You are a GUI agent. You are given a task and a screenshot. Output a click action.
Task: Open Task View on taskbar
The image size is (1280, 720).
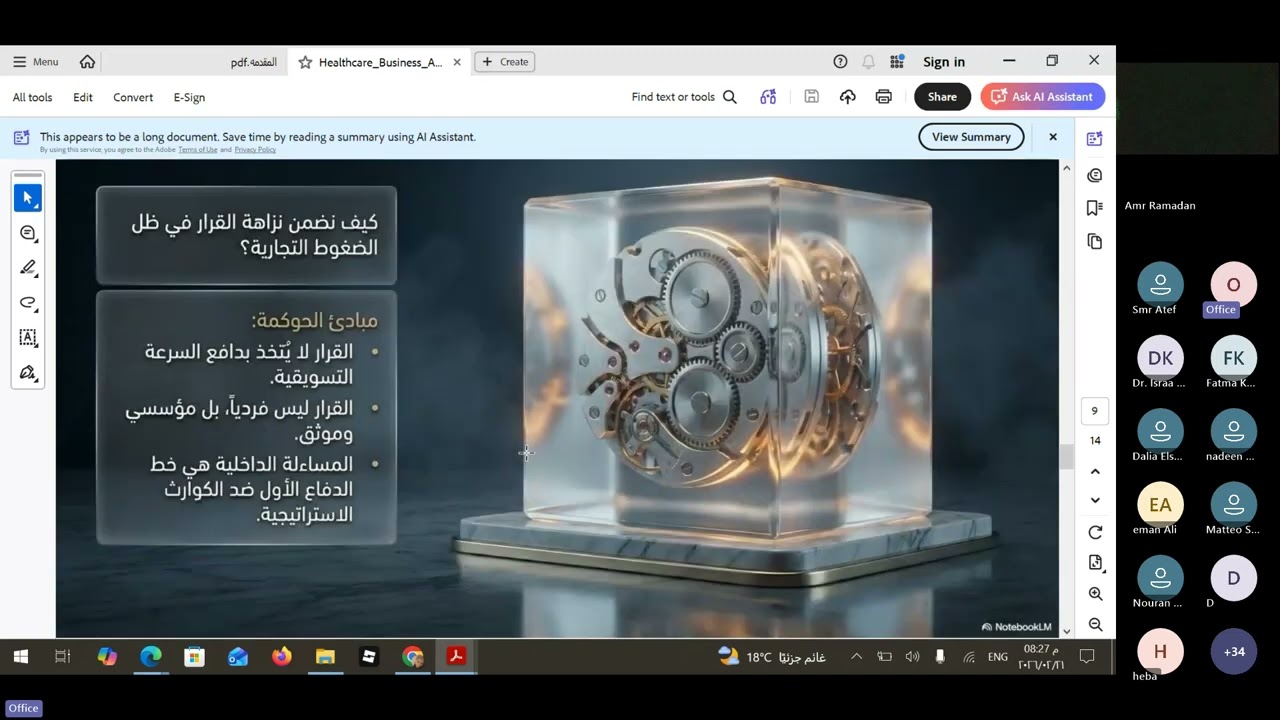[x=62, y=657]
